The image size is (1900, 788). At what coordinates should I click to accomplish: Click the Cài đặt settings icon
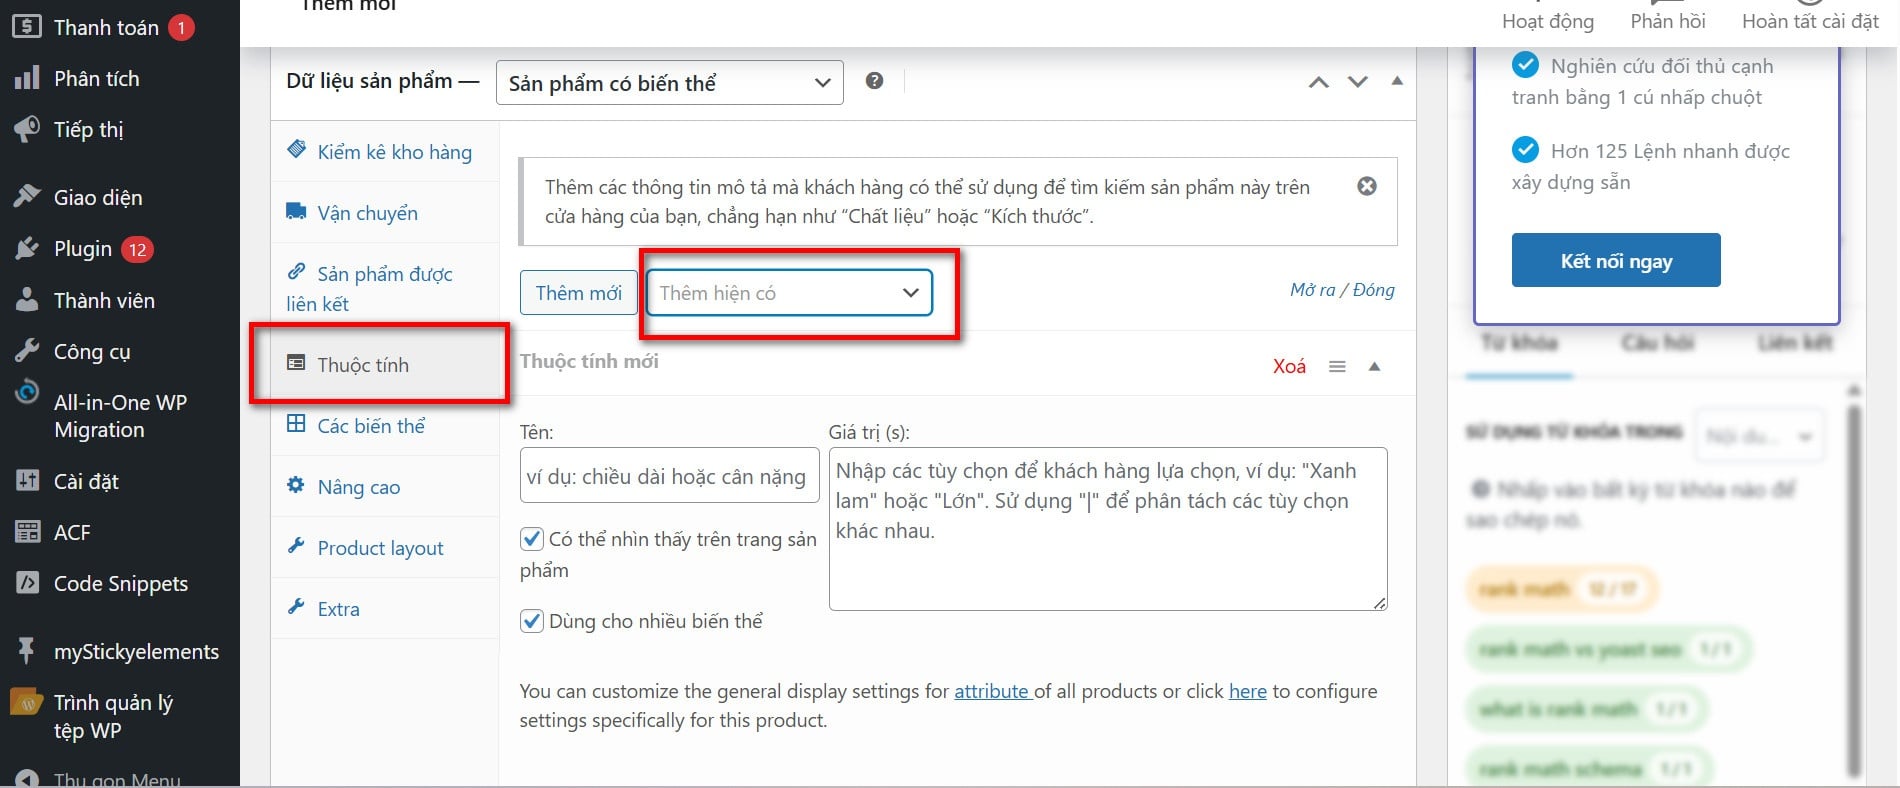[x=27, y=481]
